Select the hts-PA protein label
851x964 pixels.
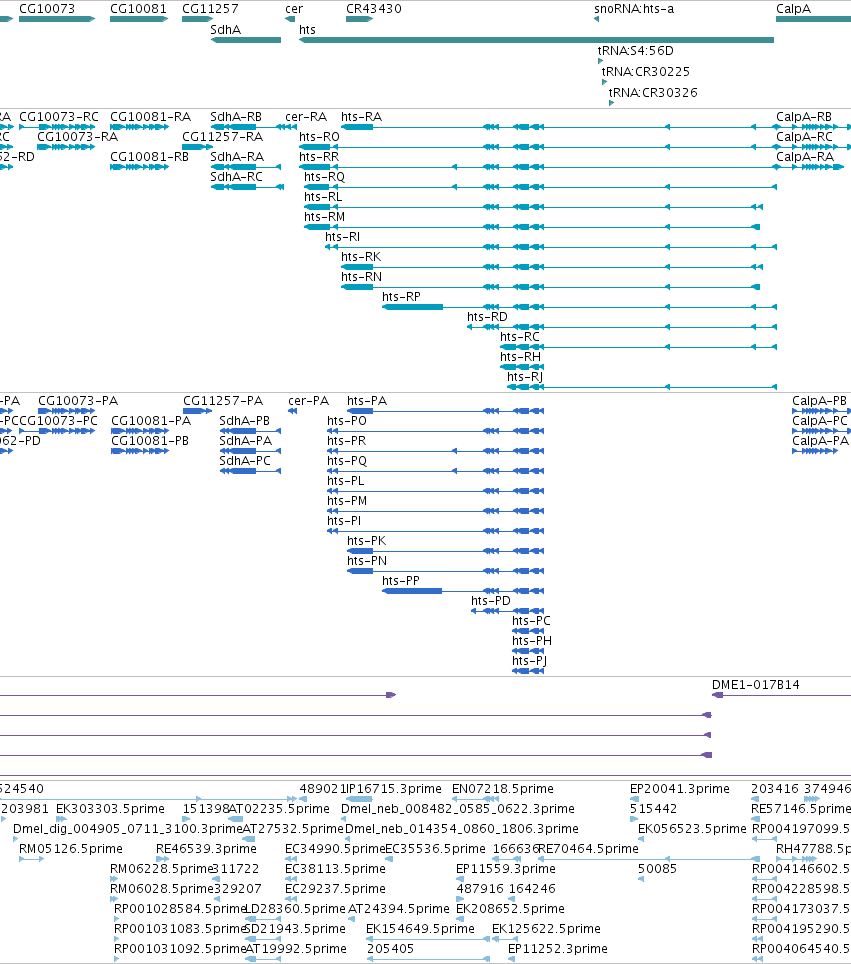367,401
